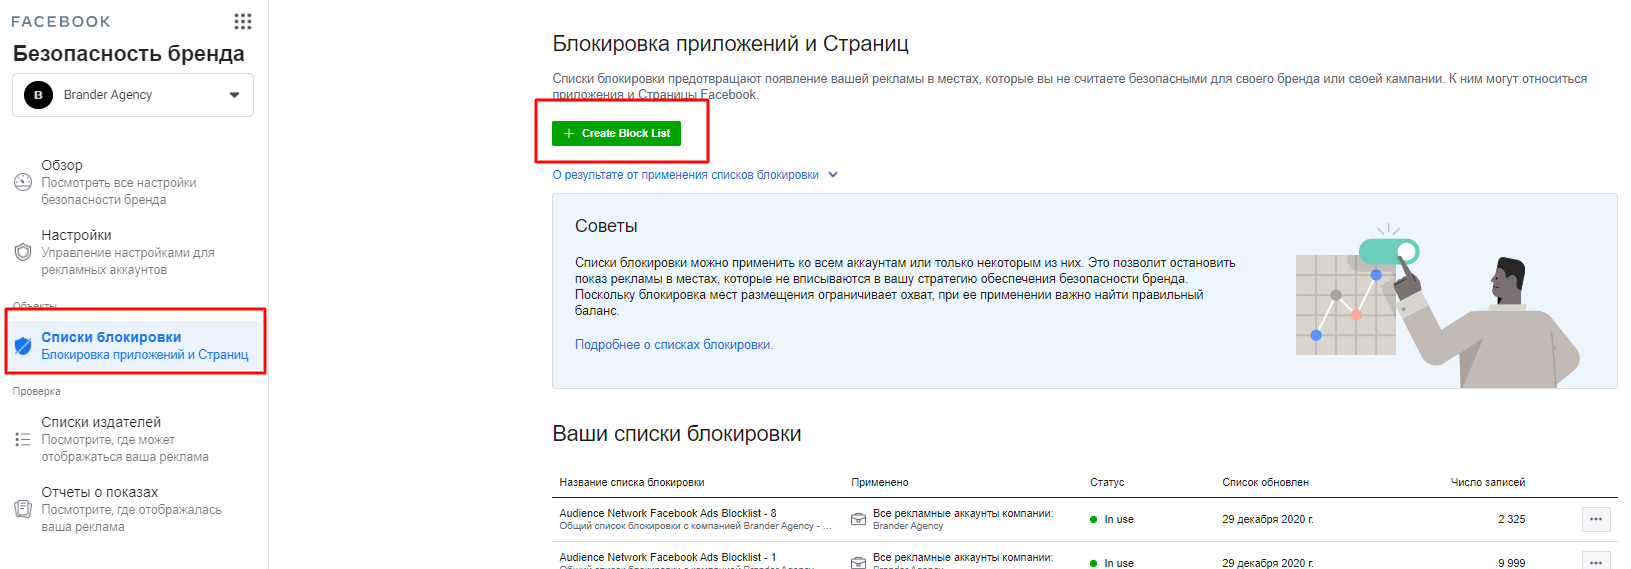
Task: Click the Publisher lists icon
Action: 23,439
